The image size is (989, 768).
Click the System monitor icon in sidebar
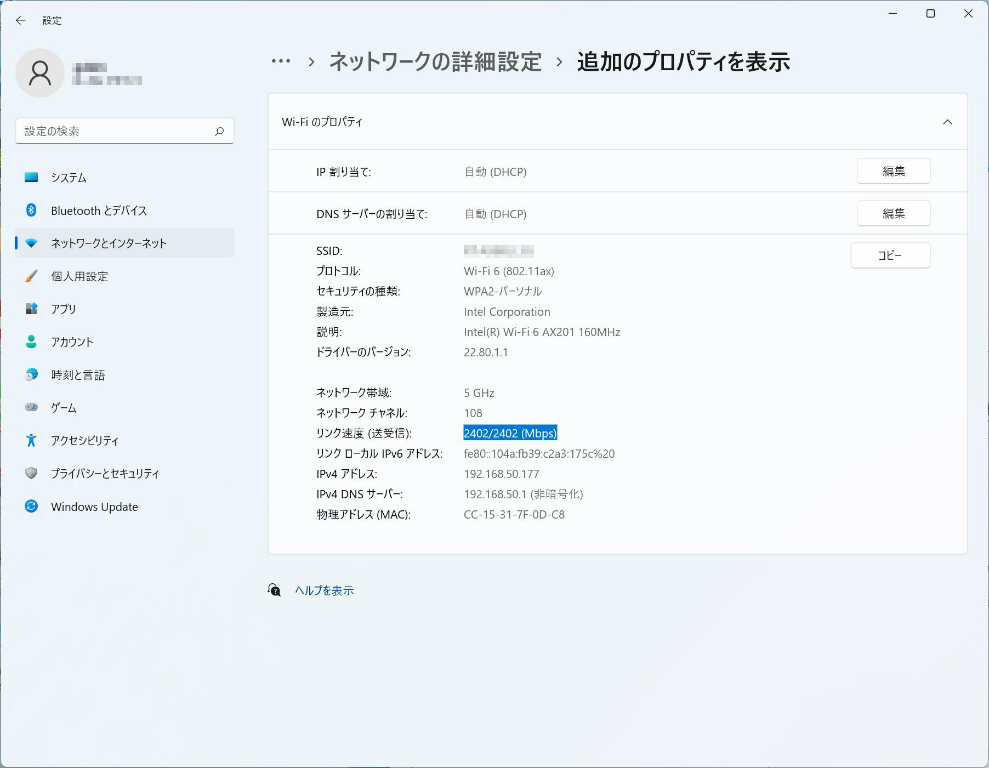click(31, 178)
